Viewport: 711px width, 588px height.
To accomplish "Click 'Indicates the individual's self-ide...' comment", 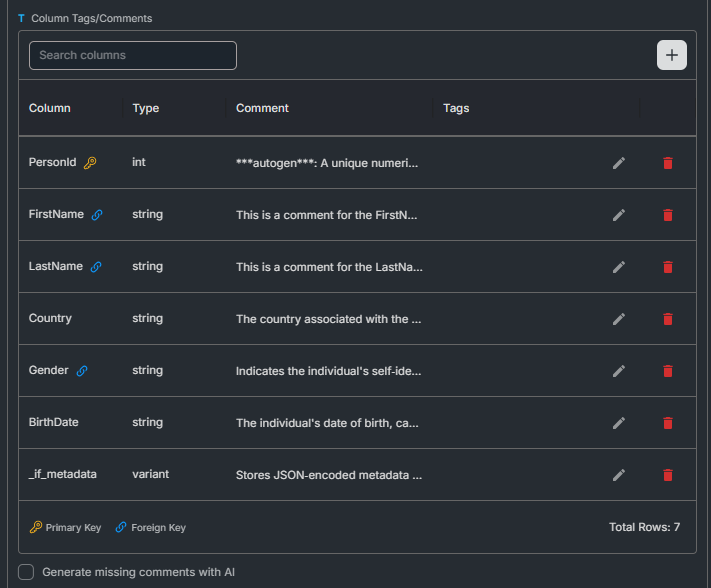I will click(x=328, y=371).
